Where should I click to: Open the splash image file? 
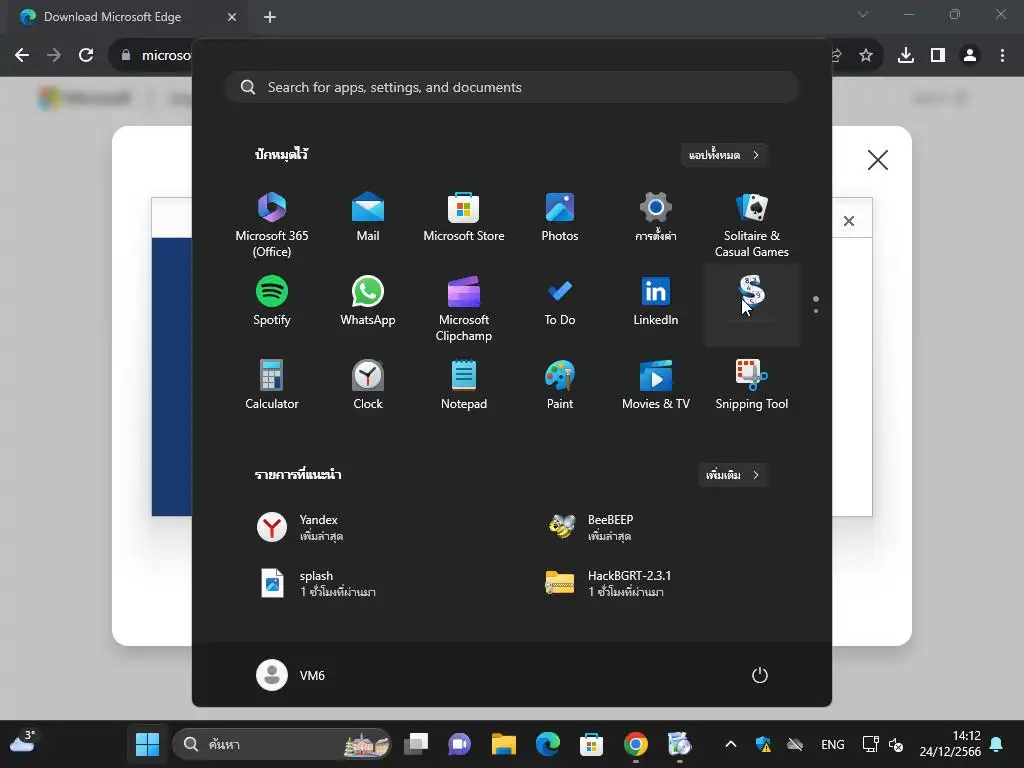pyautogui.click(x=316, y=583)
